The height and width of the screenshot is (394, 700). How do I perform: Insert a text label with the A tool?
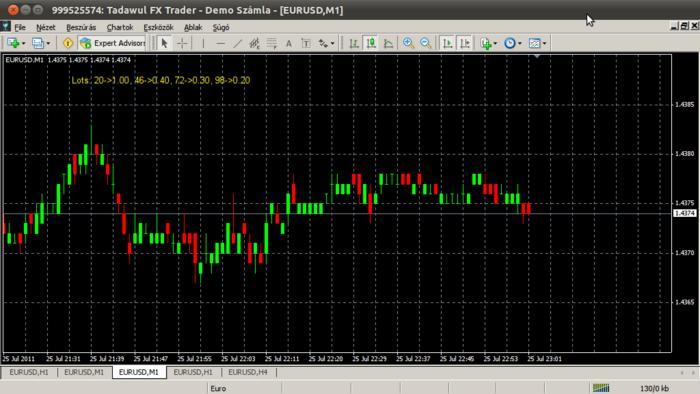289,43
